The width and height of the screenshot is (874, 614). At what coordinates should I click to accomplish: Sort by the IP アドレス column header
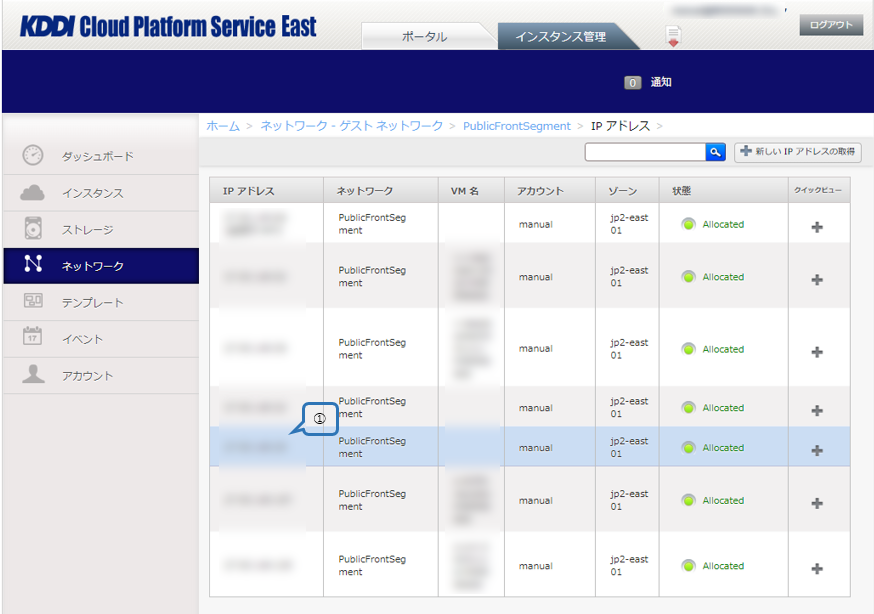click(x=266, y=191)
